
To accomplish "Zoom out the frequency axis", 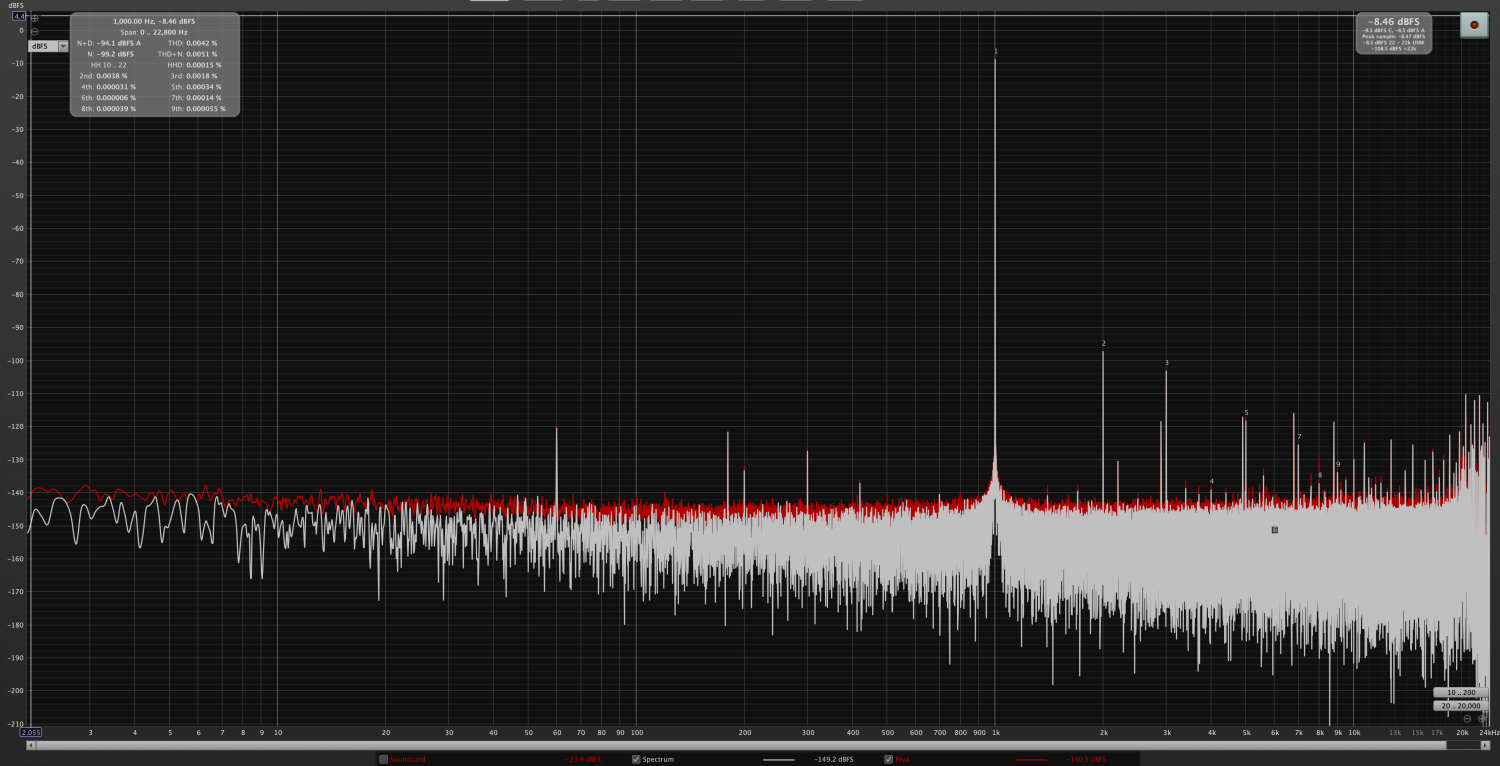I will (1467, 719).
